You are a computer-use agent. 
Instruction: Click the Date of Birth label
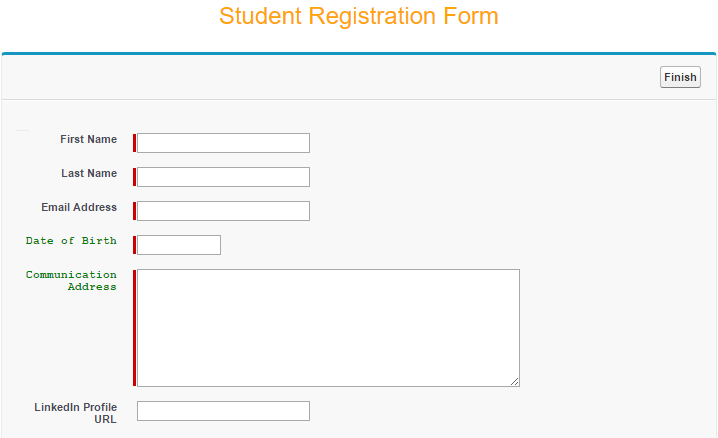tap(71, 241)
